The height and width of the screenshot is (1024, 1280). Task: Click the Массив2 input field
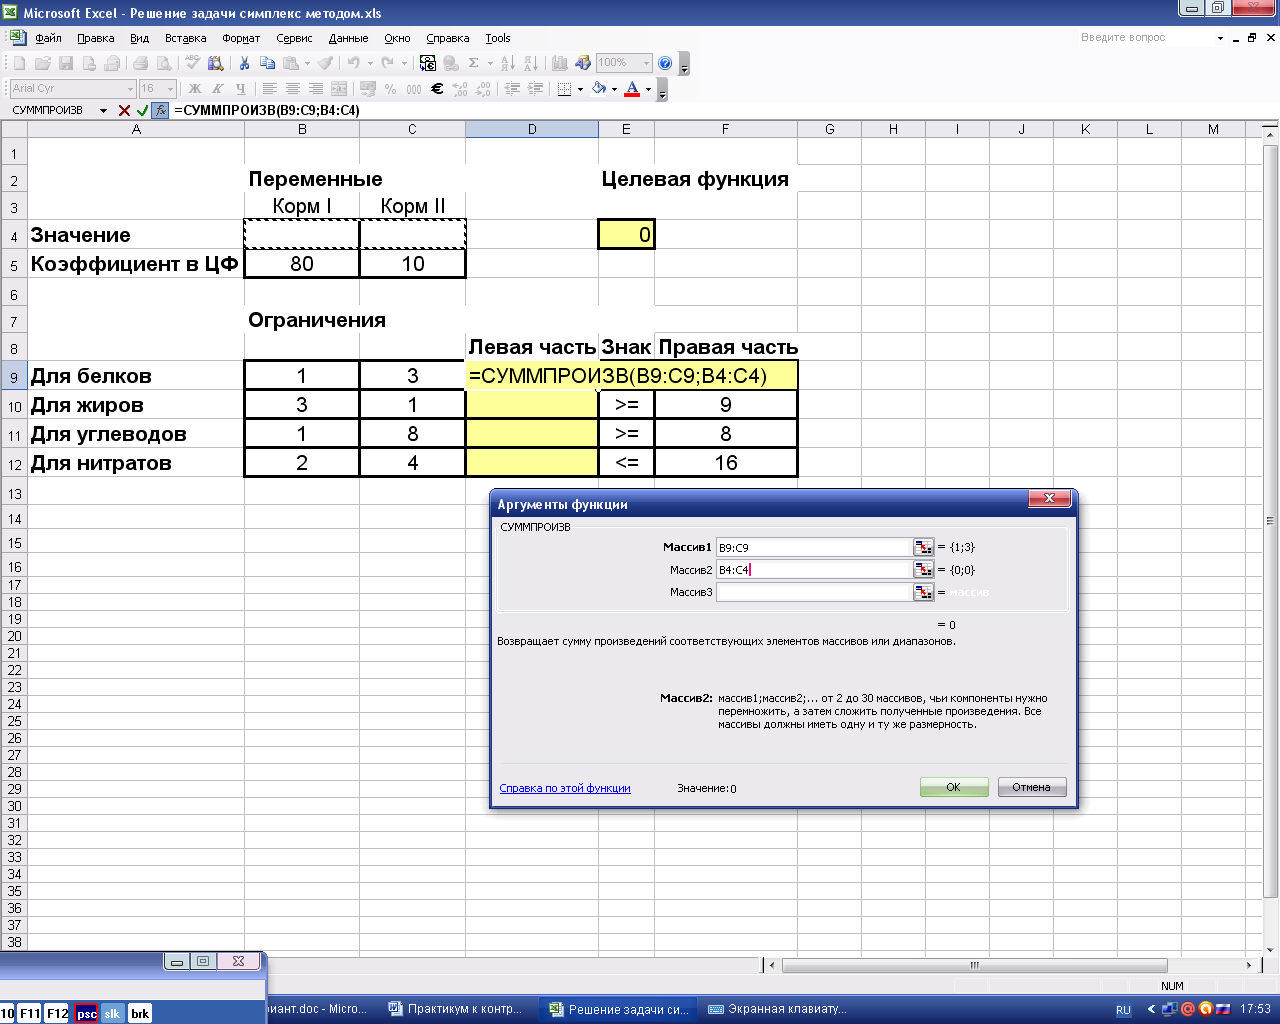(x=814, y=570)
